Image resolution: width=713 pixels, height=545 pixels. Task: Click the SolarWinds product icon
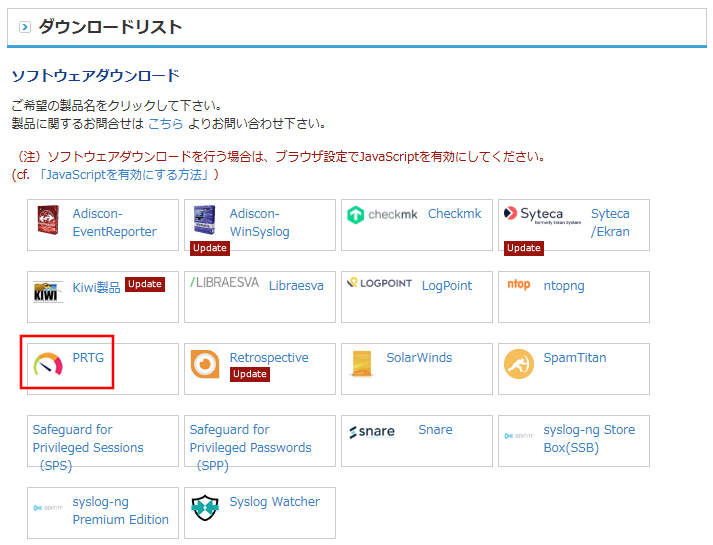pyautogui.click(x=362, y=364)
